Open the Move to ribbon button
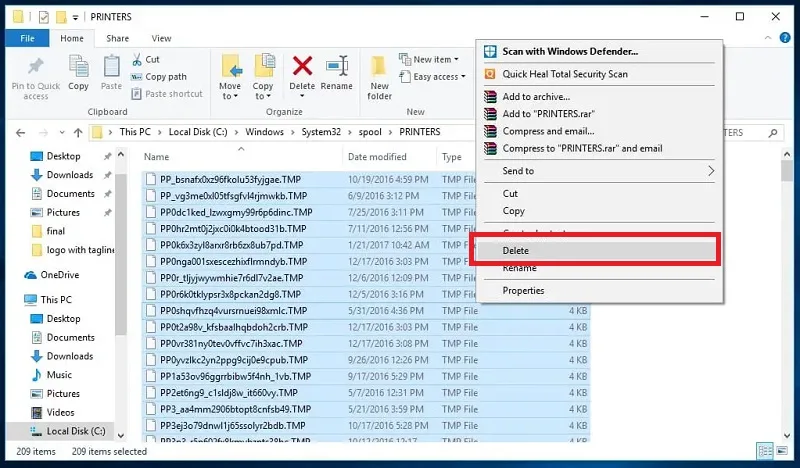This screenshot has width=800, height=468. coord(230,77)
